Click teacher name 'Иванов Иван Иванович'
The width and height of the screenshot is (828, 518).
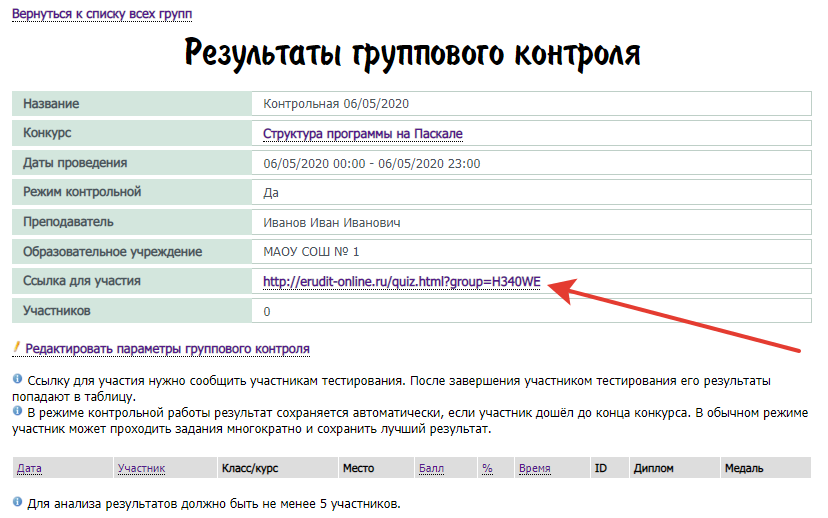tap(332, 223)
